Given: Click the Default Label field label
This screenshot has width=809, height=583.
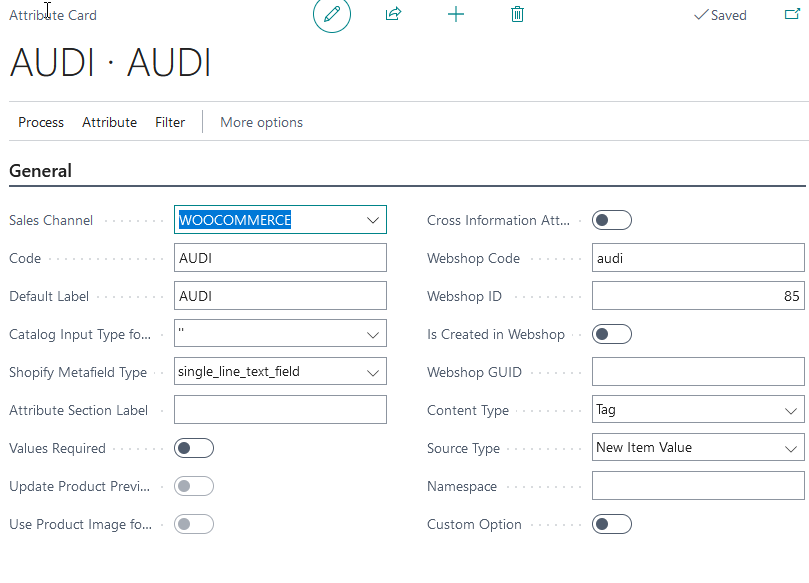Looking at the screenshot, I should [49, 297].
